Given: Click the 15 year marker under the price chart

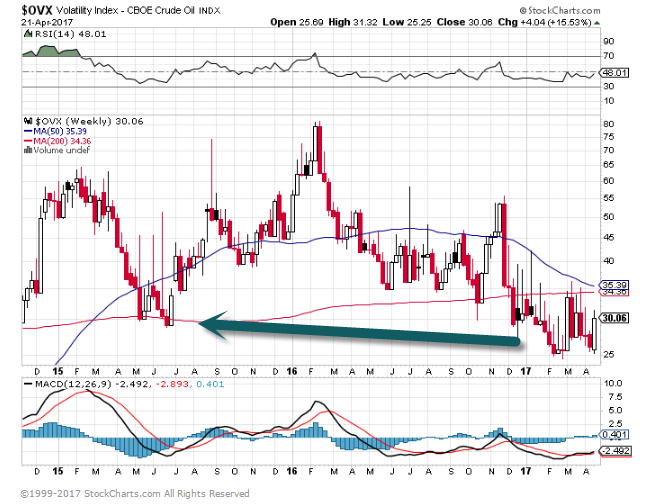Looking at the screenshot, I should [58, 371].
